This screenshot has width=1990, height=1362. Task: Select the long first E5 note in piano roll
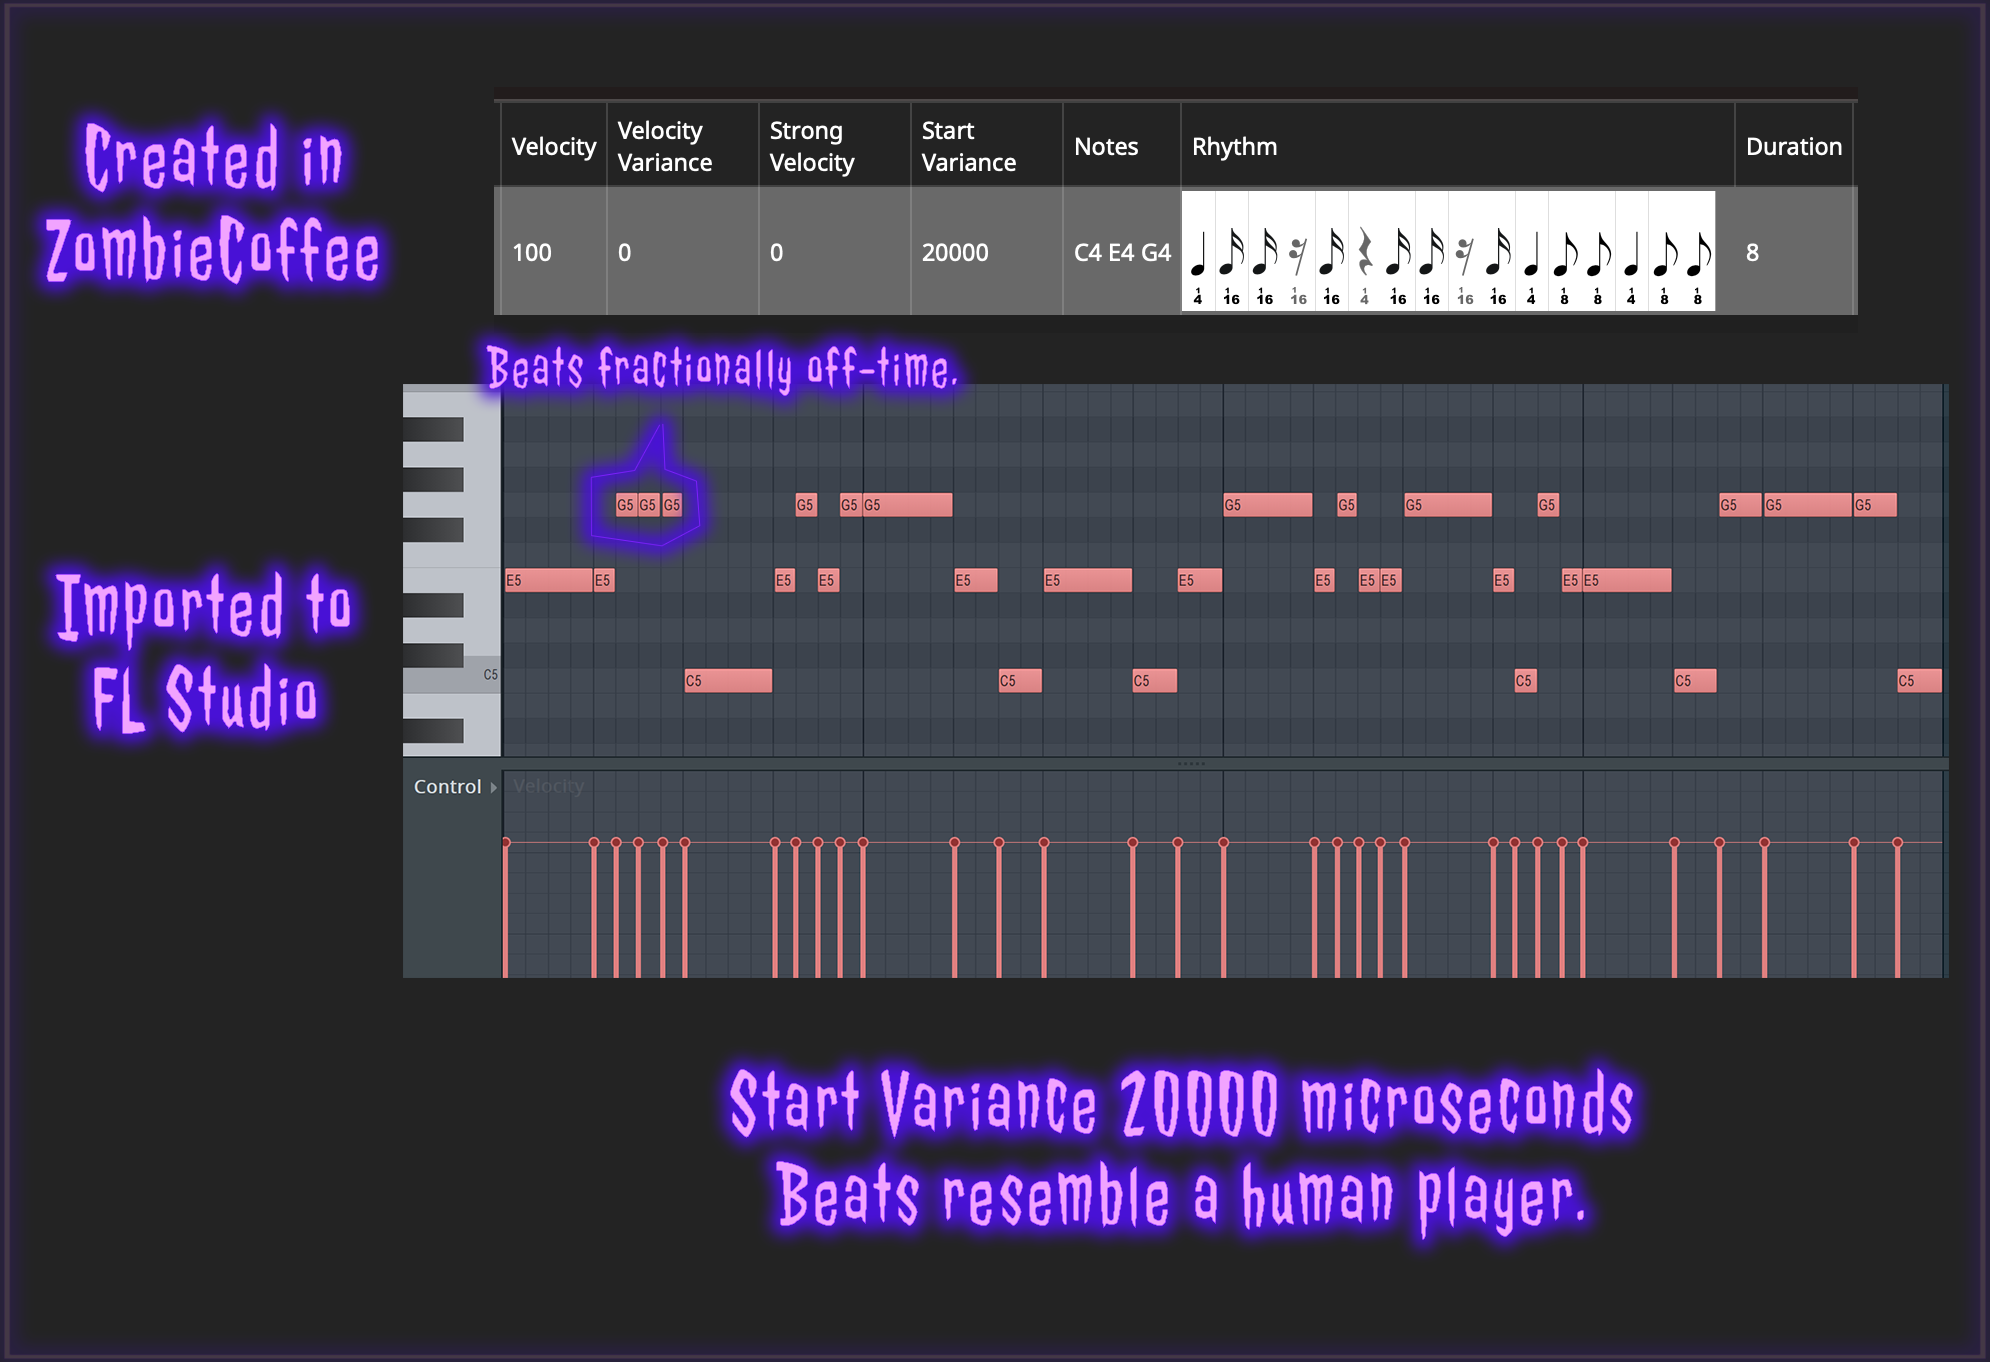[549, 580]
